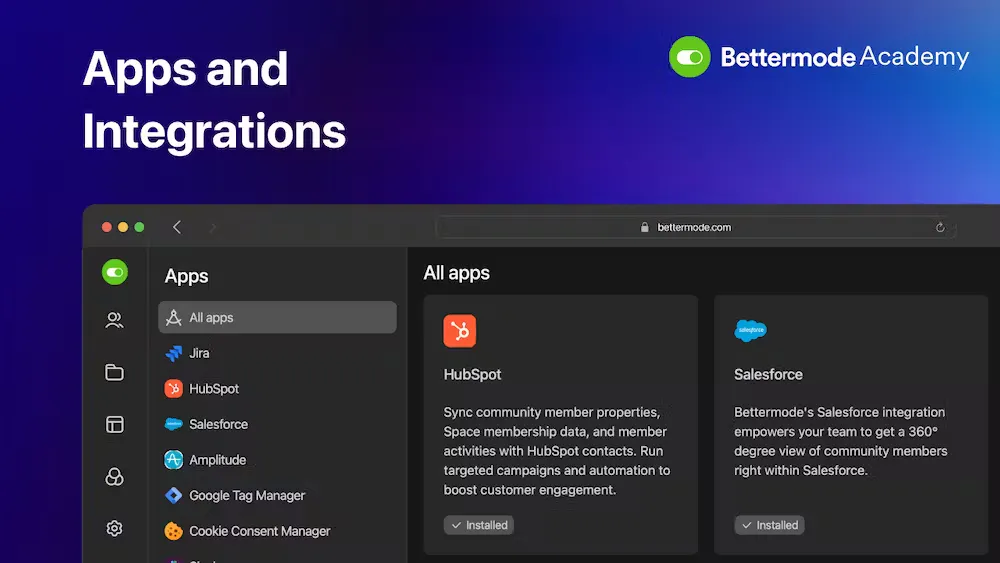The height and width of the screenshot is (563, 1000).
Task: Click the Cookie Consent Manager cookie icon
Action: (173, 531)
